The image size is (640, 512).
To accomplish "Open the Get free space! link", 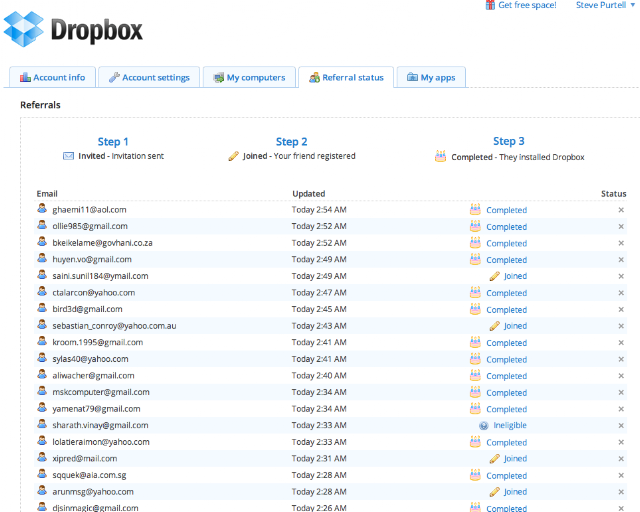I will (x=527, y=5).
